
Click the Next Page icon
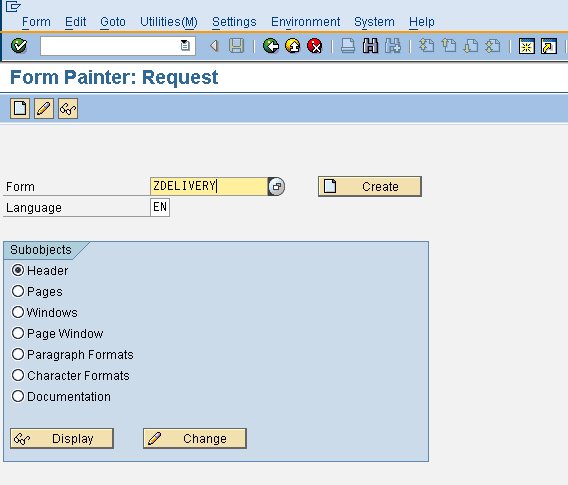point(471,46)
